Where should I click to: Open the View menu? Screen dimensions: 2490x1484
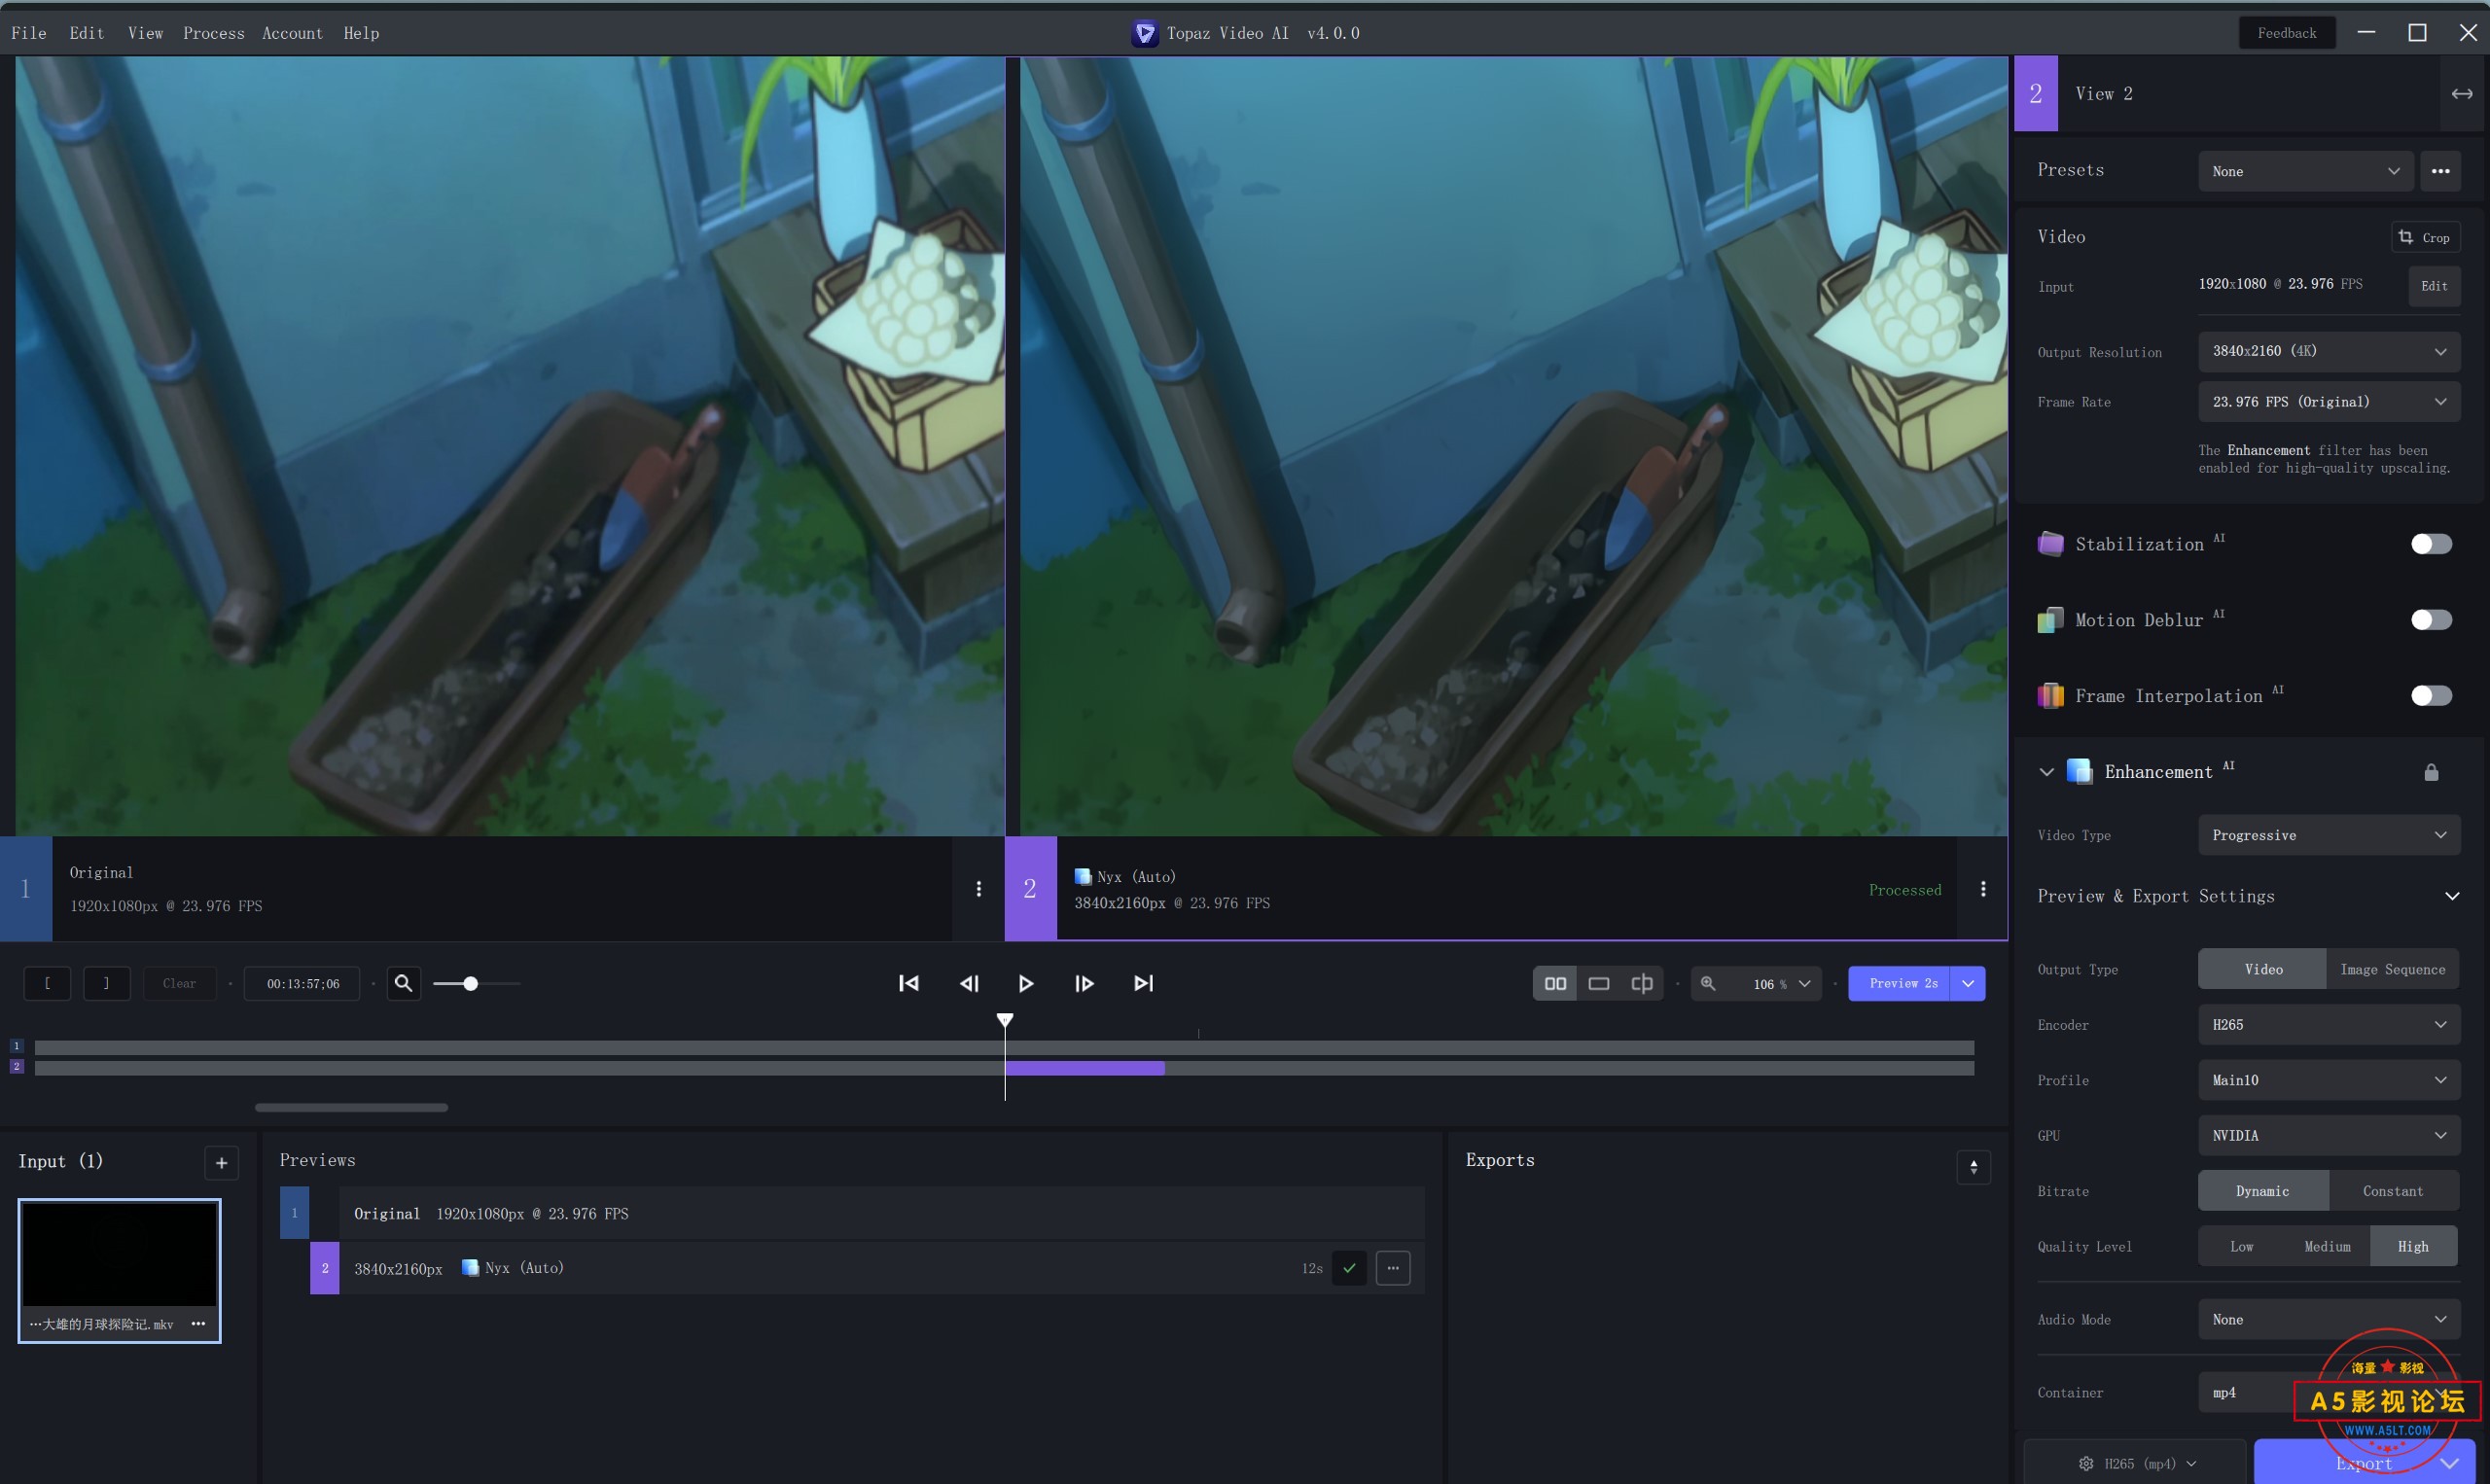tap(146, 33)
